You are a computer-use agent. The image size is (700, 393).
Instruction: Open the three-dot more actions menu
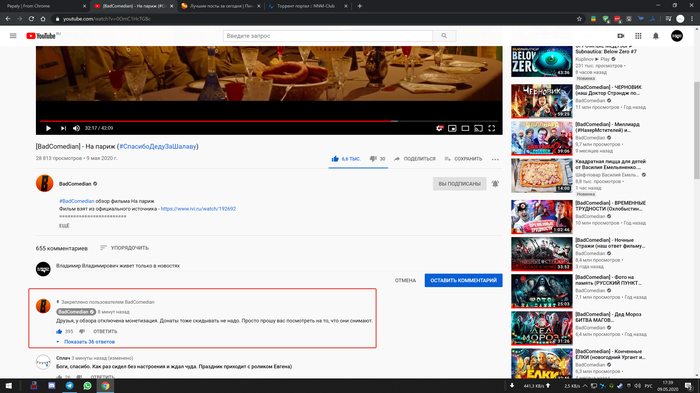coord(495,159)
